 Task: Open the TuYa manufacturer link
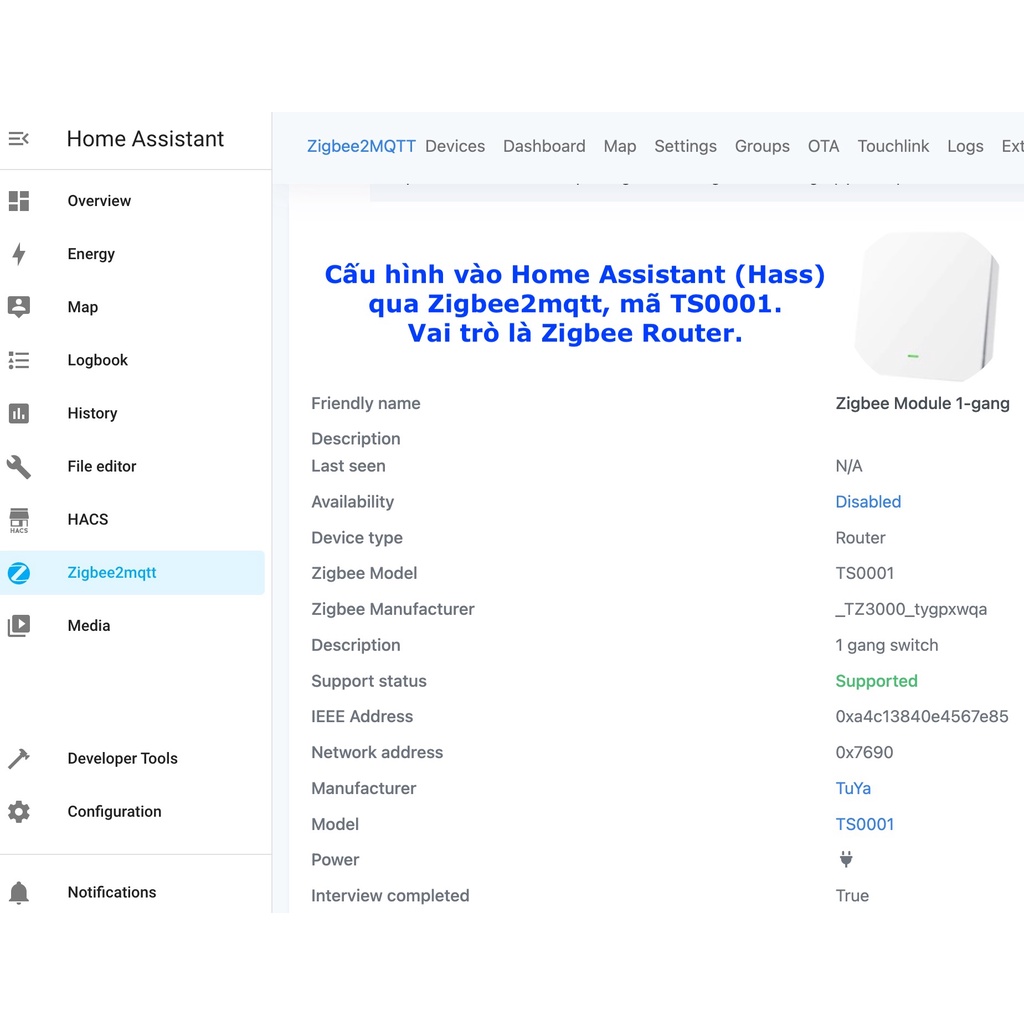pyautogui.click(x=853, y=788)
